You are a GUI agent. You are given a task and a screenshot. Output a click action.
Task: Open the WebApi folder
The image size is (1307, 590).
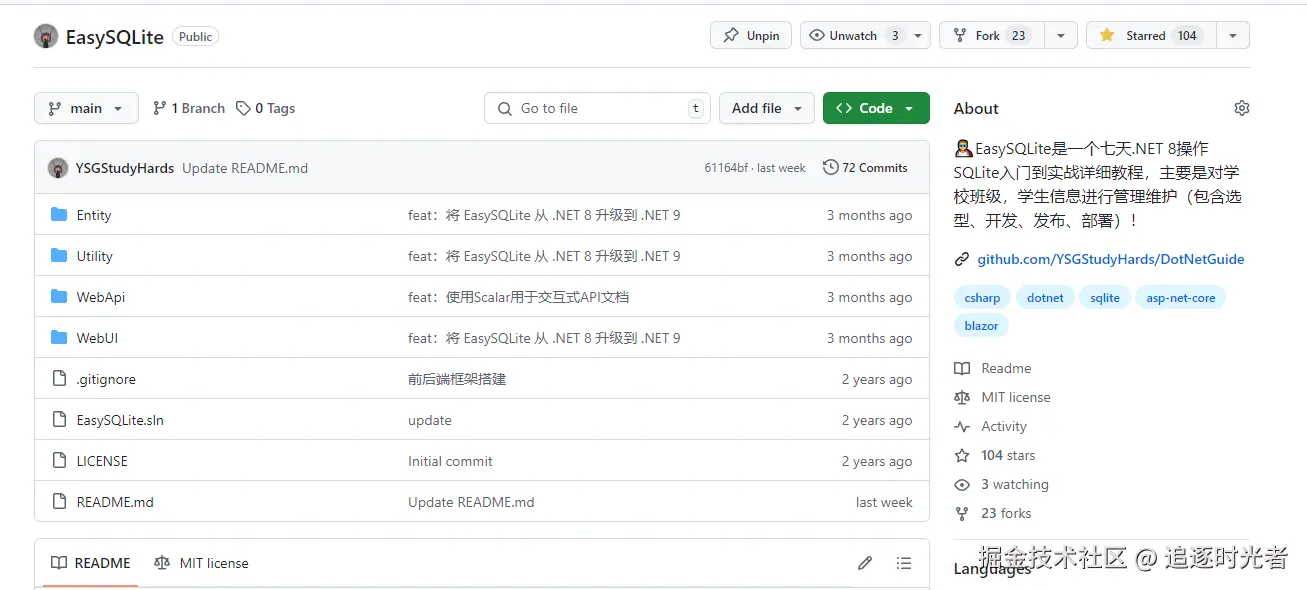[x=101, y=297]
